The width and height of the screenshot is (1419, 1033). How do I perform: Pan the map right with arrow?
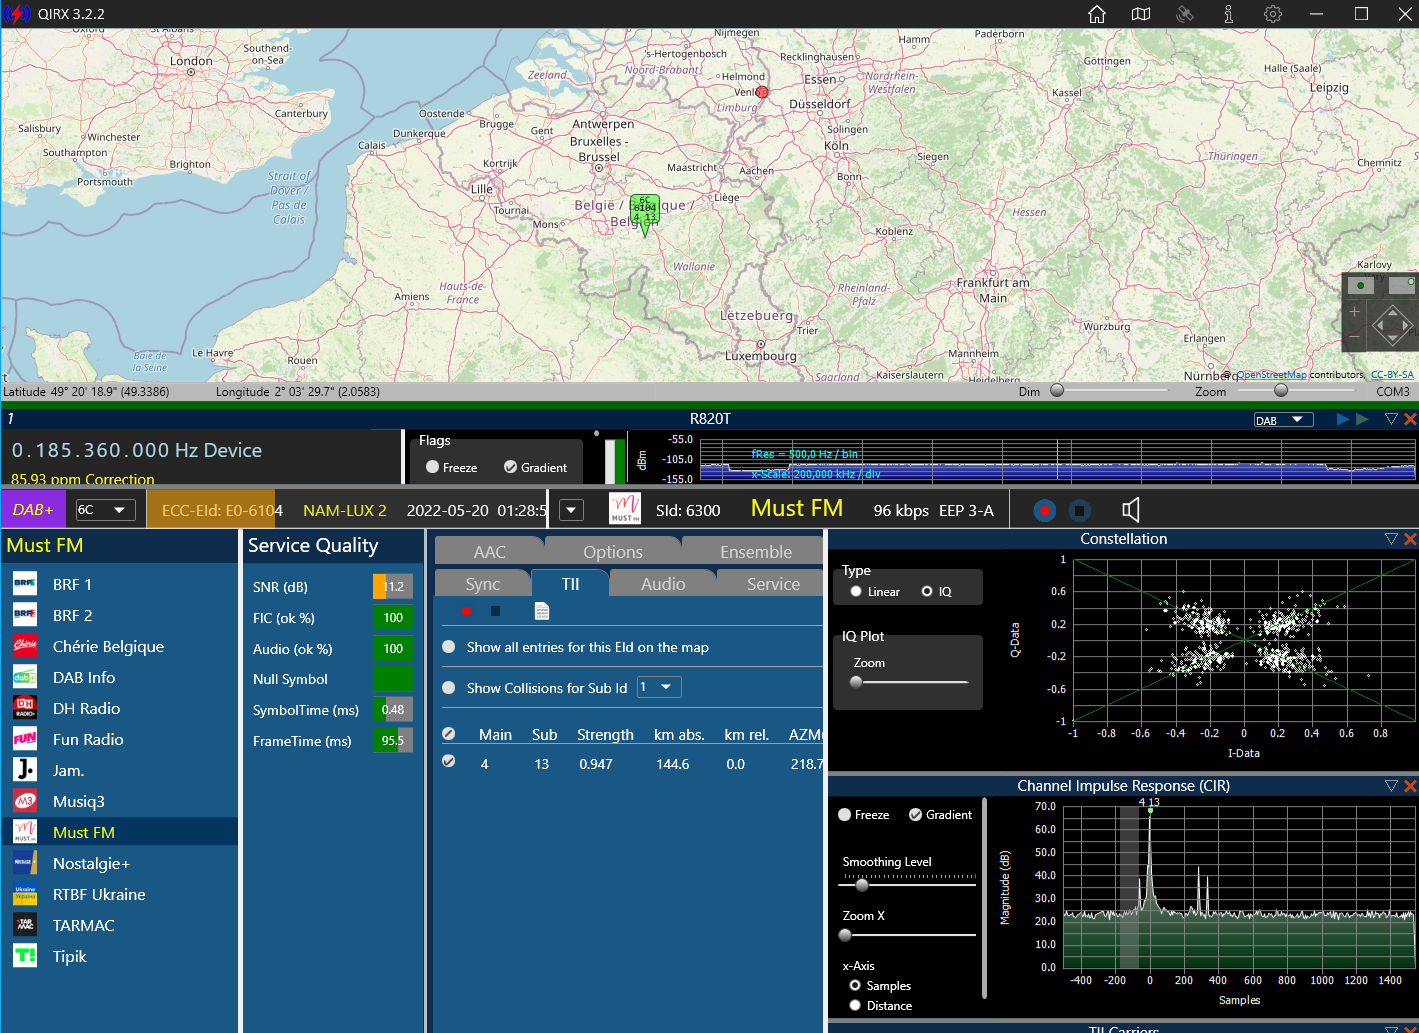pyautogui.click(x=1406, y=326)
